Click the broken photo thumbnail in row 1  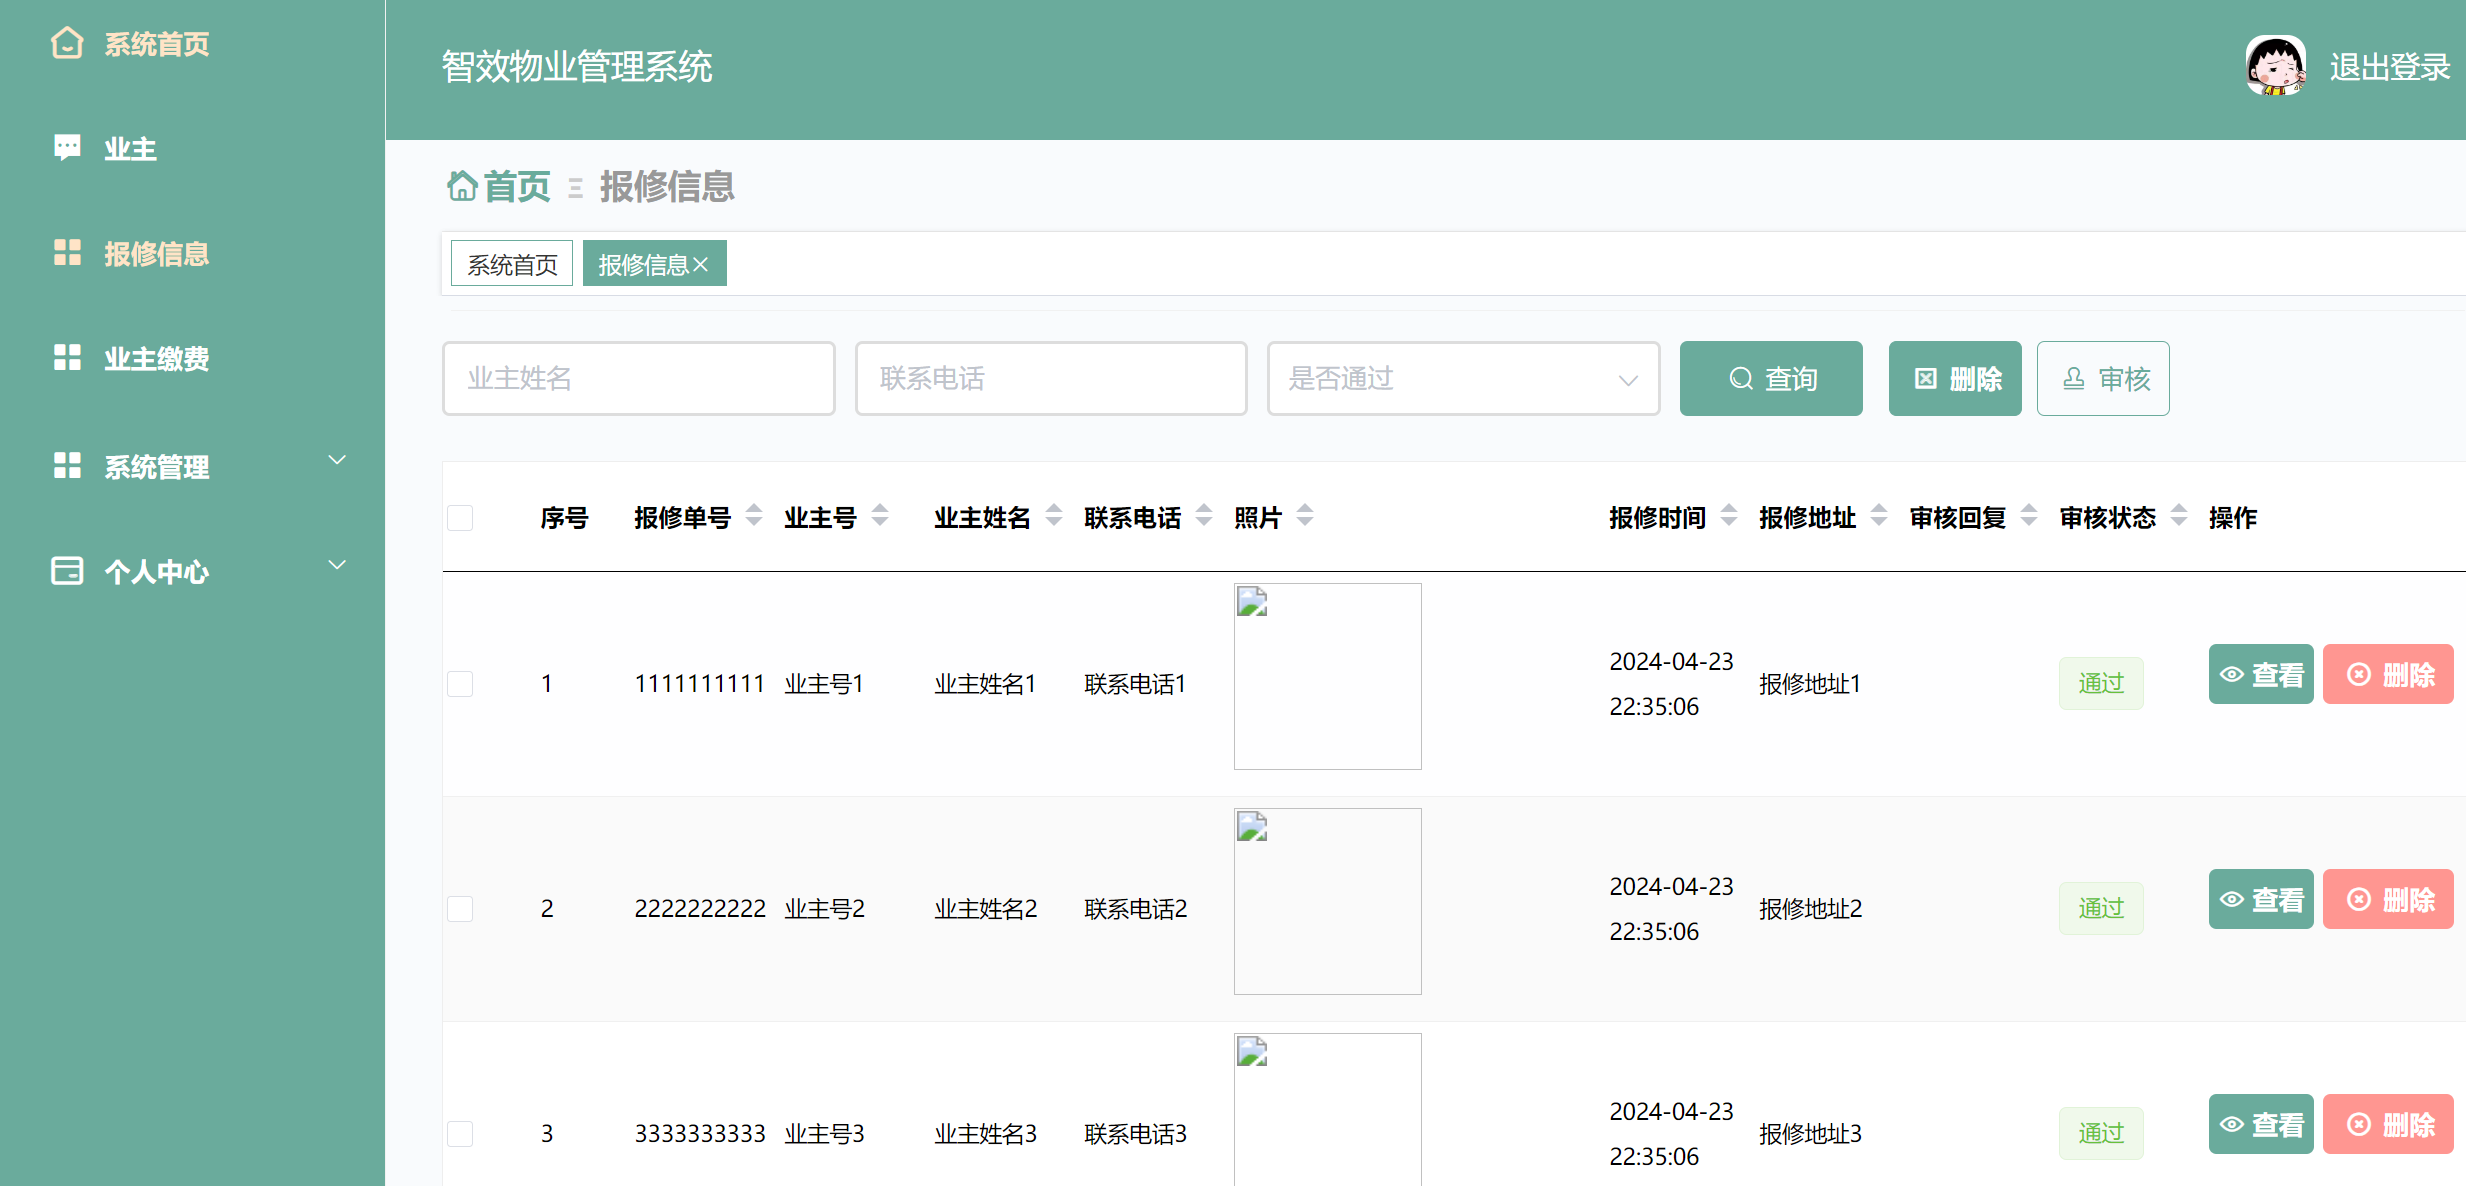(x=1328, y=677)
